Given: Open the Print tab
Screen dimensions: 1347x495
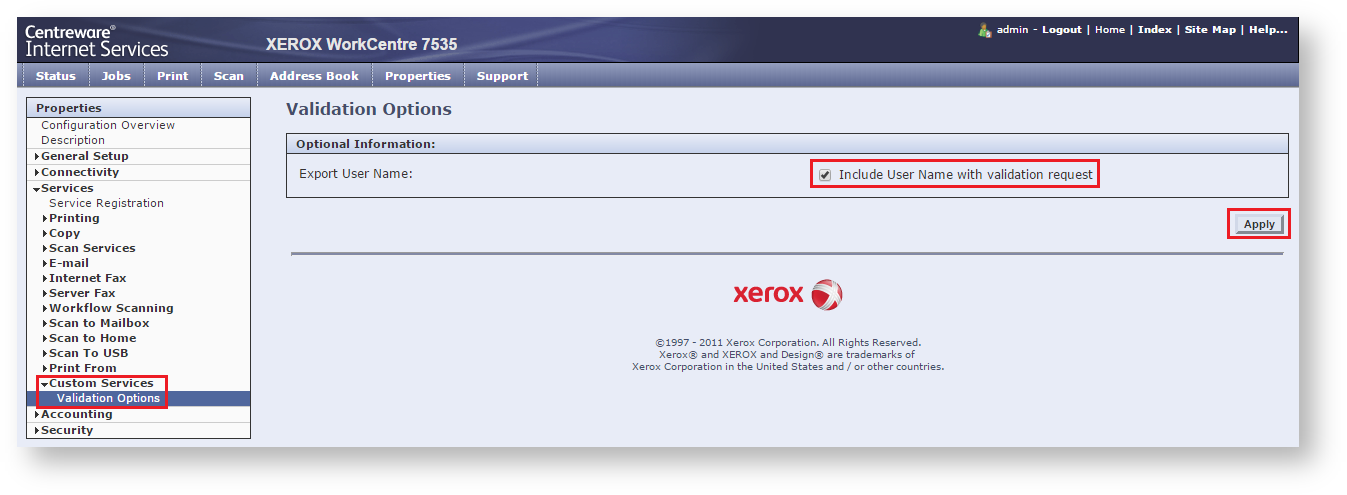Looking at the screenshot, I should point(173,76).
